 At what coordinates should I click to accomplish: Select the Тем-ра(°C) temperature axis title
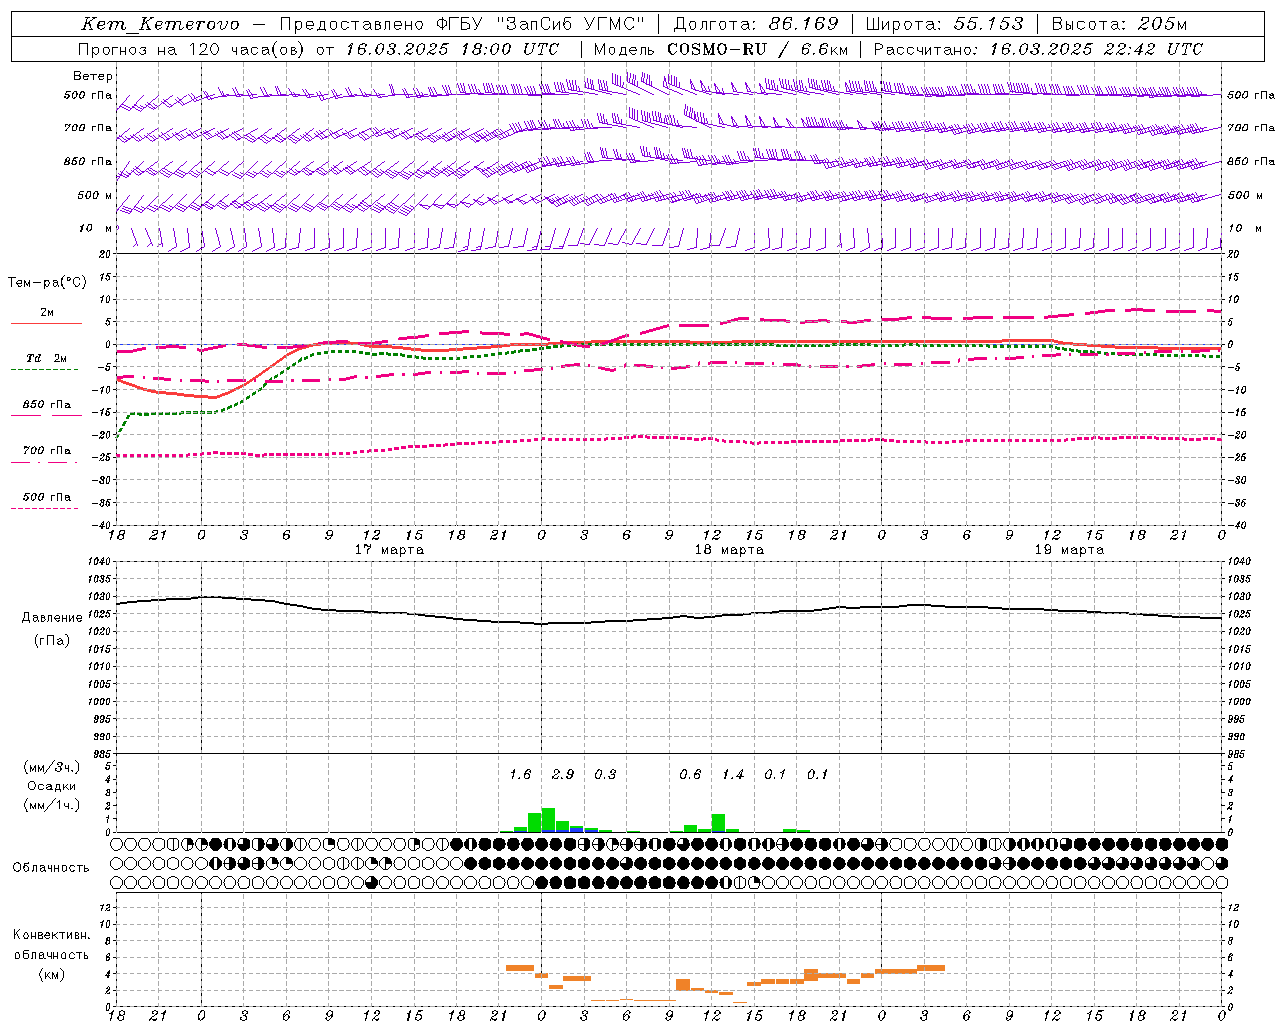[x=47, y=283]
